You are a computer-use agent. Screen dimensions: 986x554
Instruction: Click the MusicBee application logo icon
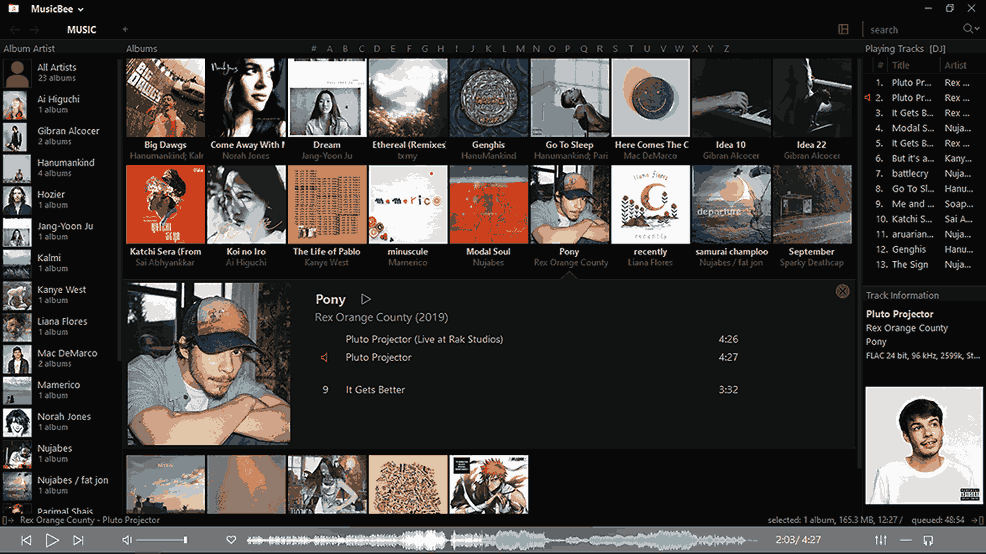pyautogui.click(x=13, y=9)
